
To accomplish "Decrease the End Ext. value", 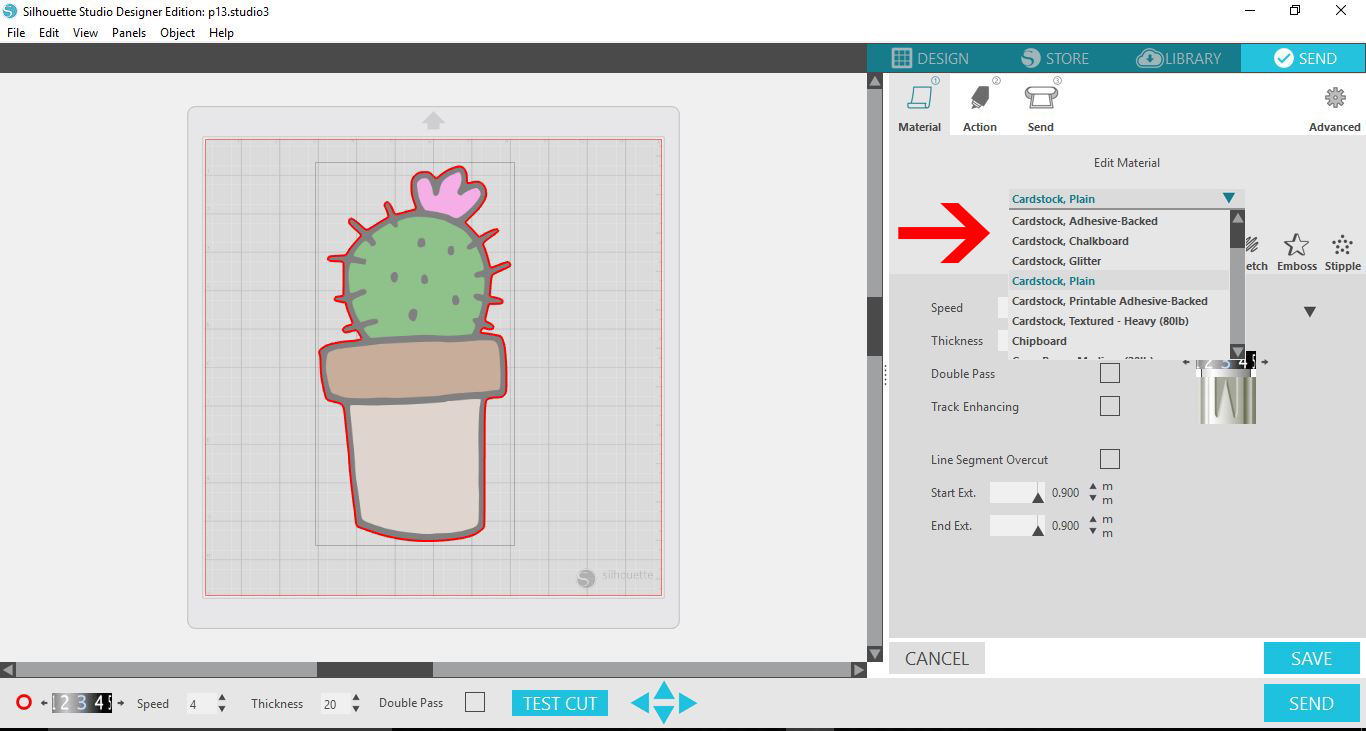I will [1093, 531].
